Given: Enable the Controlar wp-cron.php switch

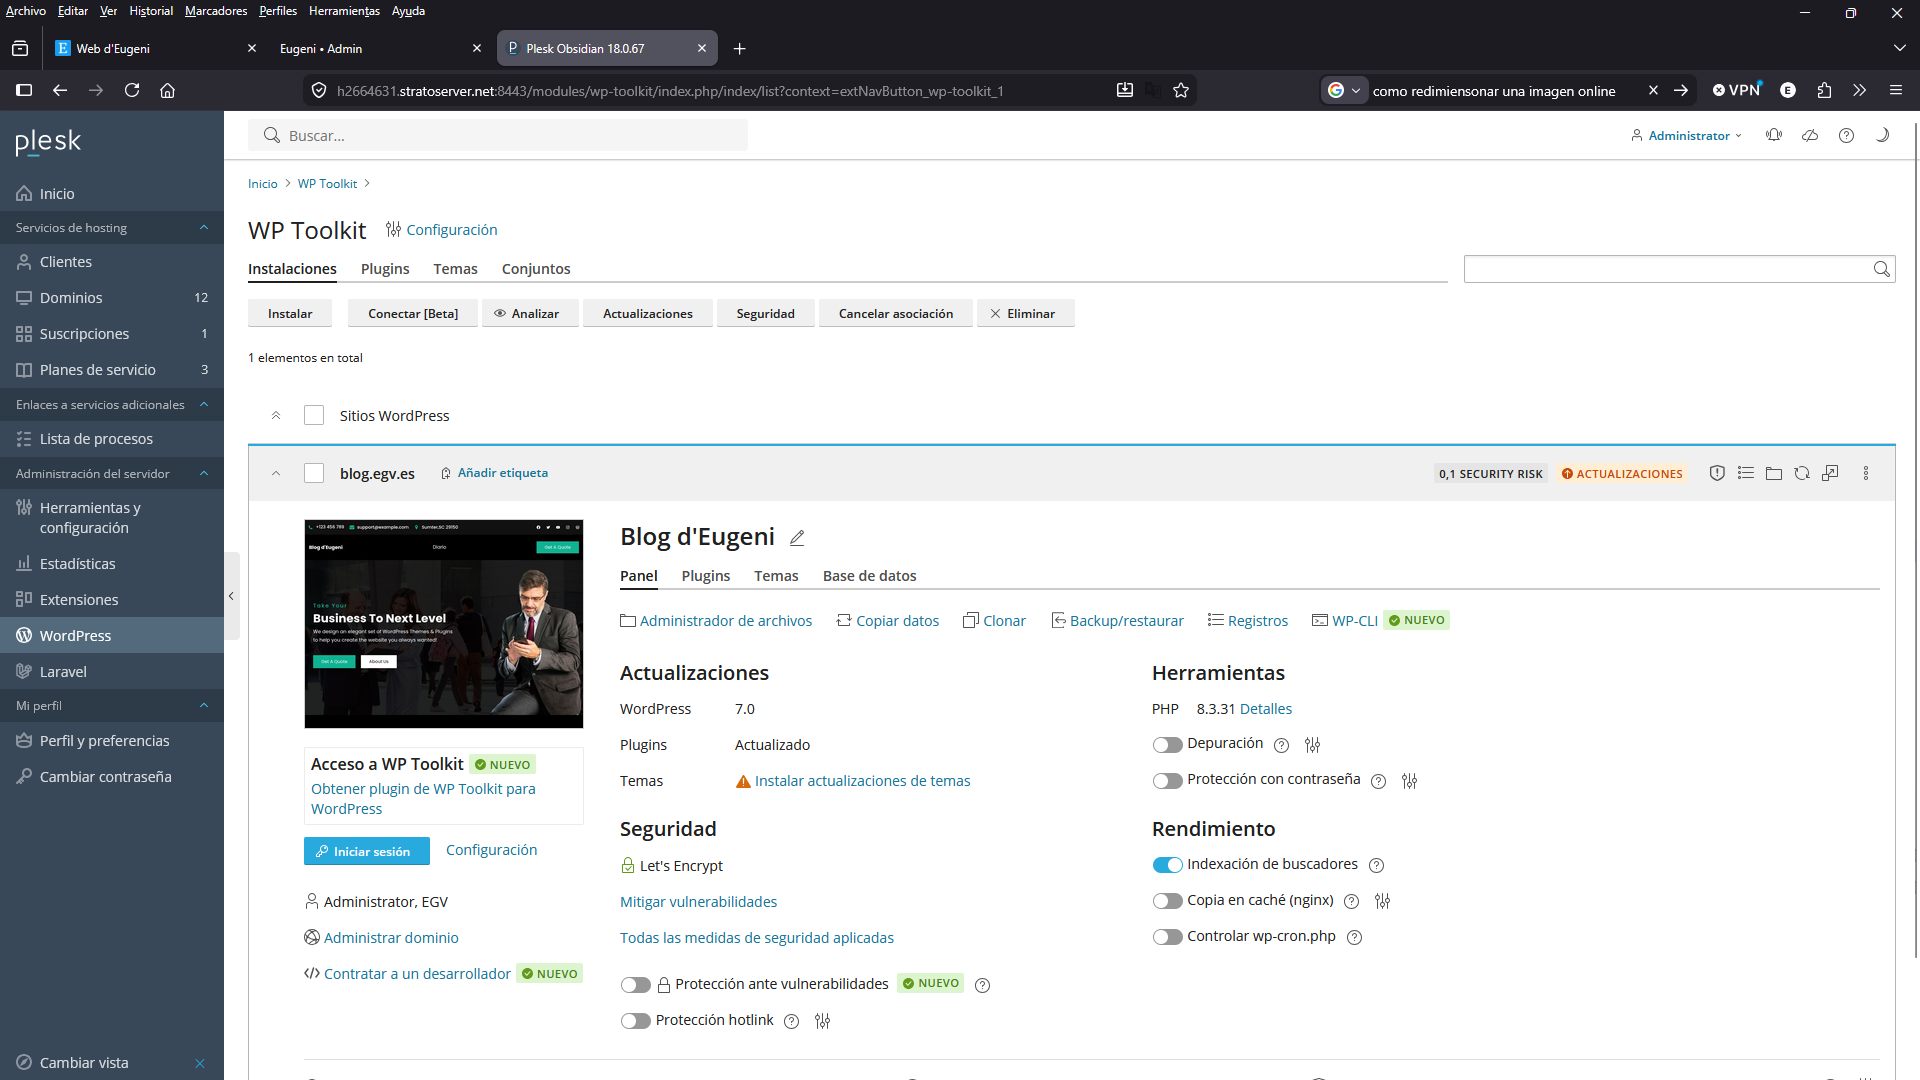Looking at the screenshot, I should click(x=1167, y=937).
